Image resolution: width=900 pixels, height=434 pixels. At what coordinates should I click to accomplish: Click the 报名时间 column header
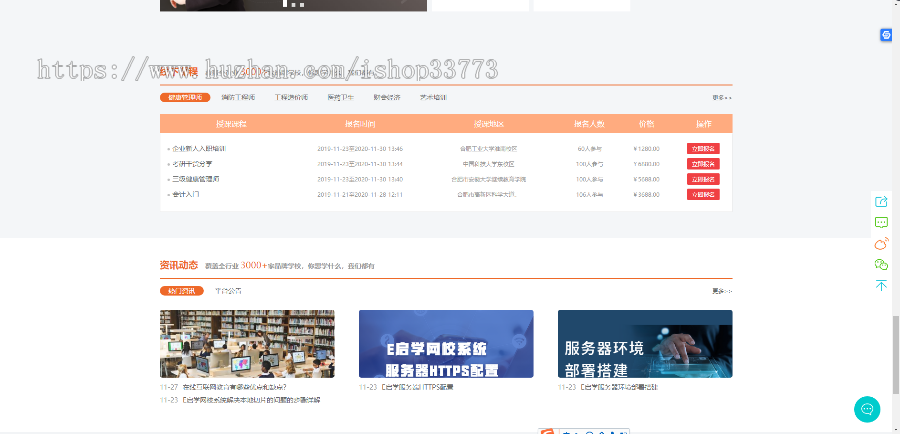(360, 124)
